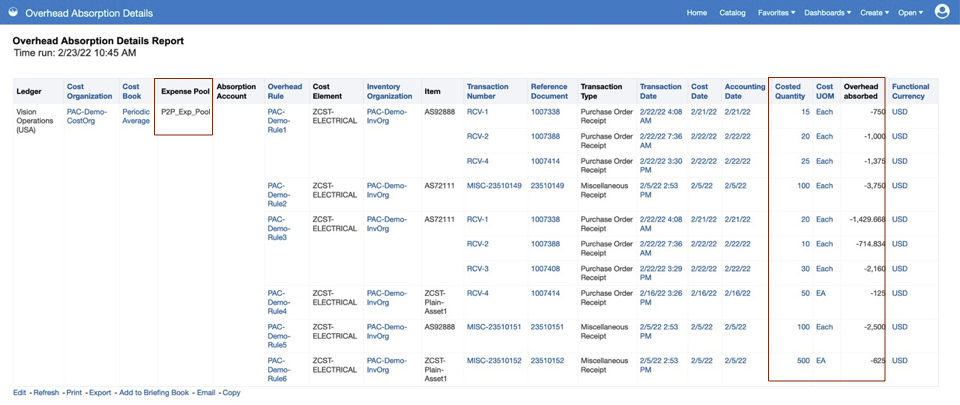
Task: Open transaction number MISC-23510152
Action: coord(494,361)
